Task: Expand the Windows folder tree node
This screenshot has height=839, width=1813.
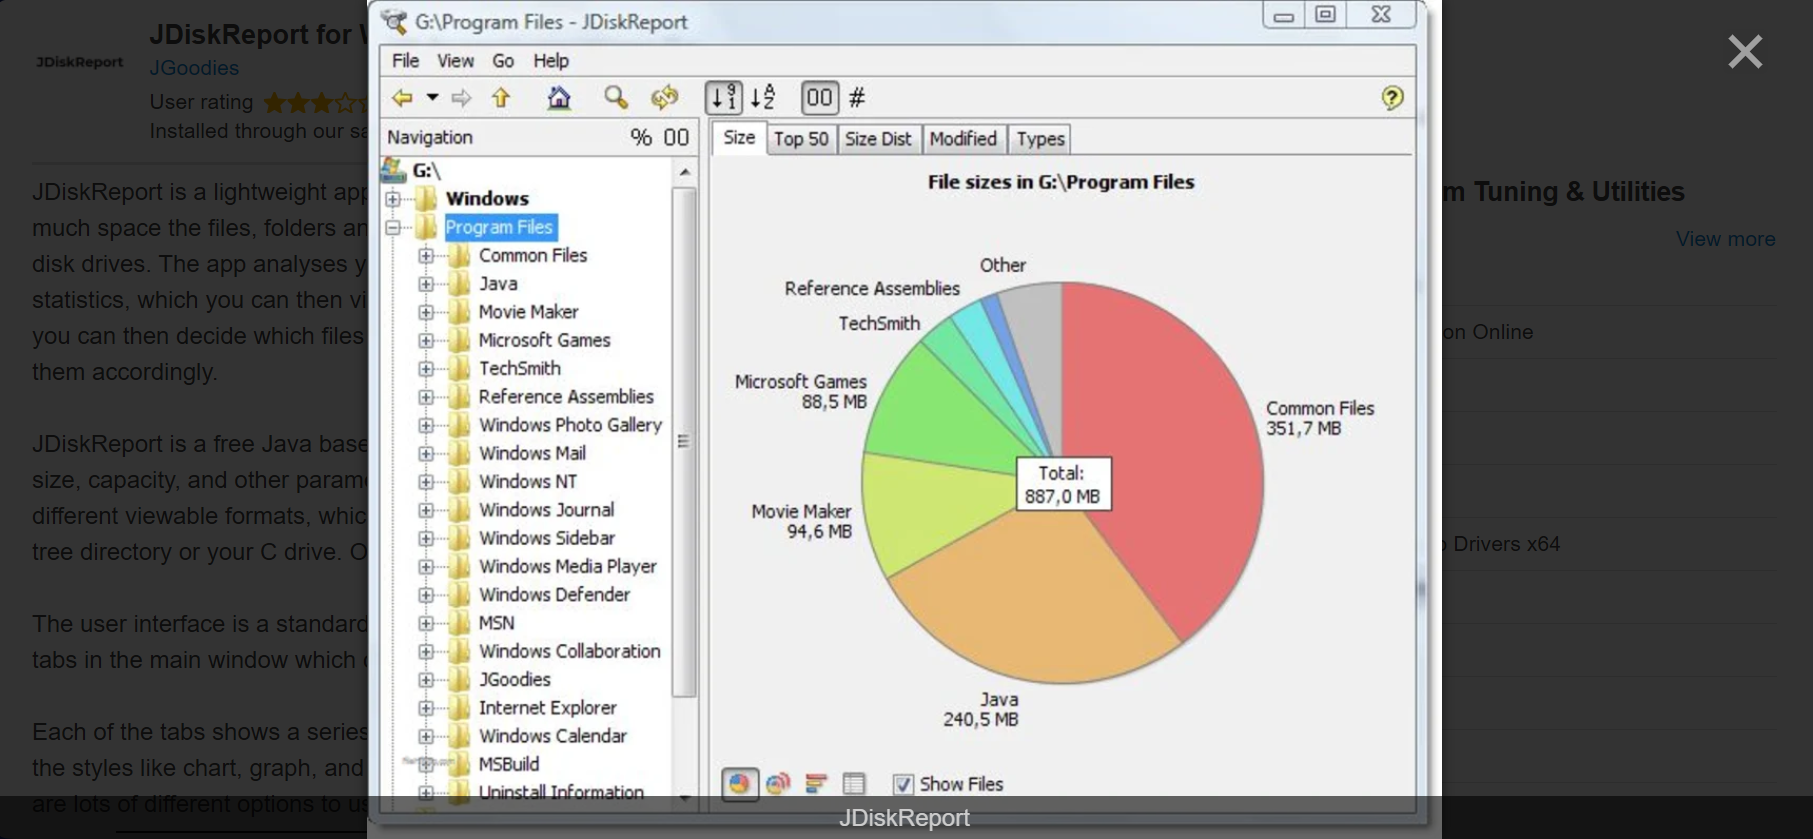Action: [393, 199]
